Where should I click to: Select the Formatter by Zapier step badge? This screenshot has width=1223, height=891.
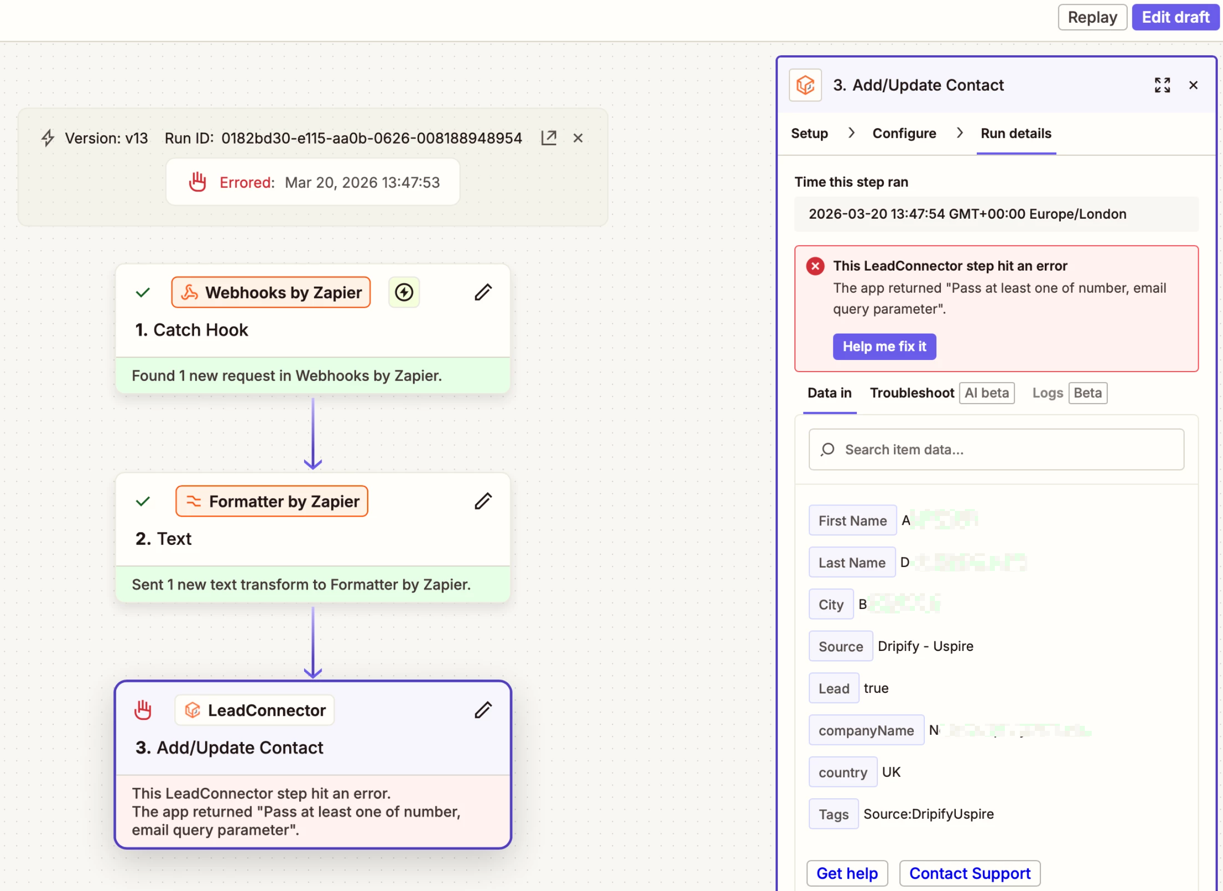click(272, 501)
